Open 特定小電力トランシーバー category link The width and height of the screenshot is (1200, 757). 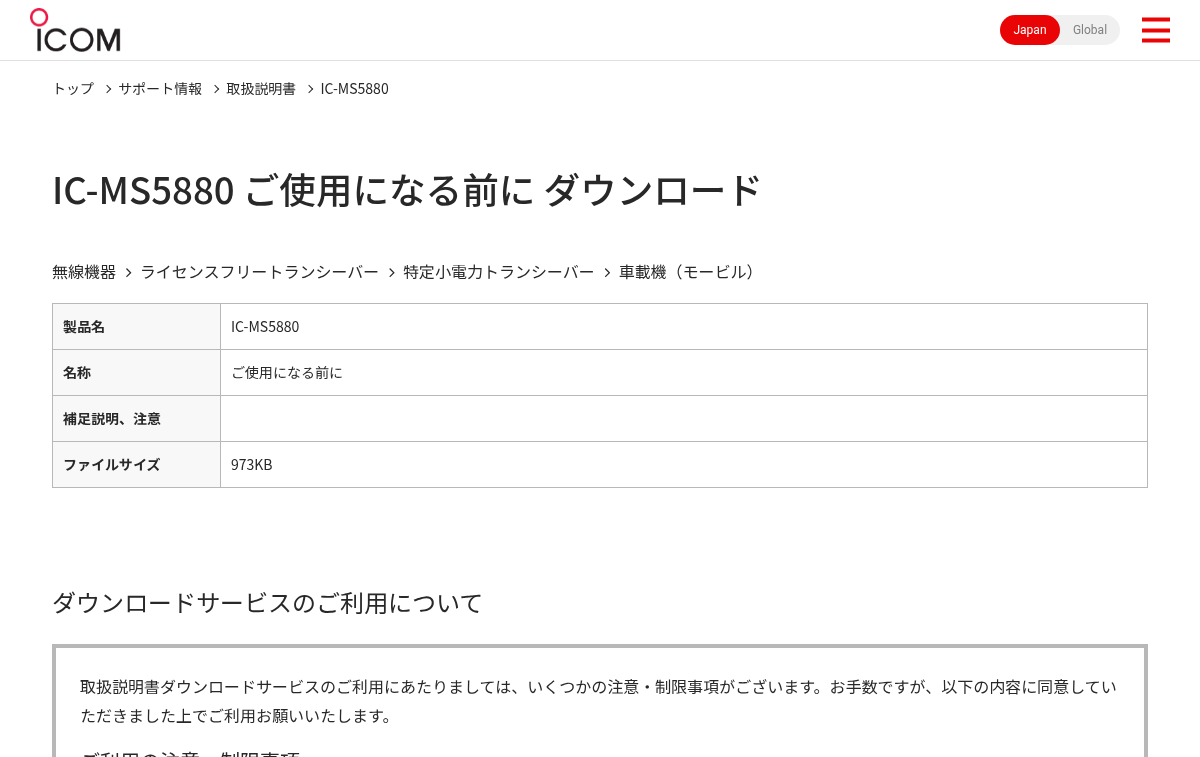click(x=499, y=272)
